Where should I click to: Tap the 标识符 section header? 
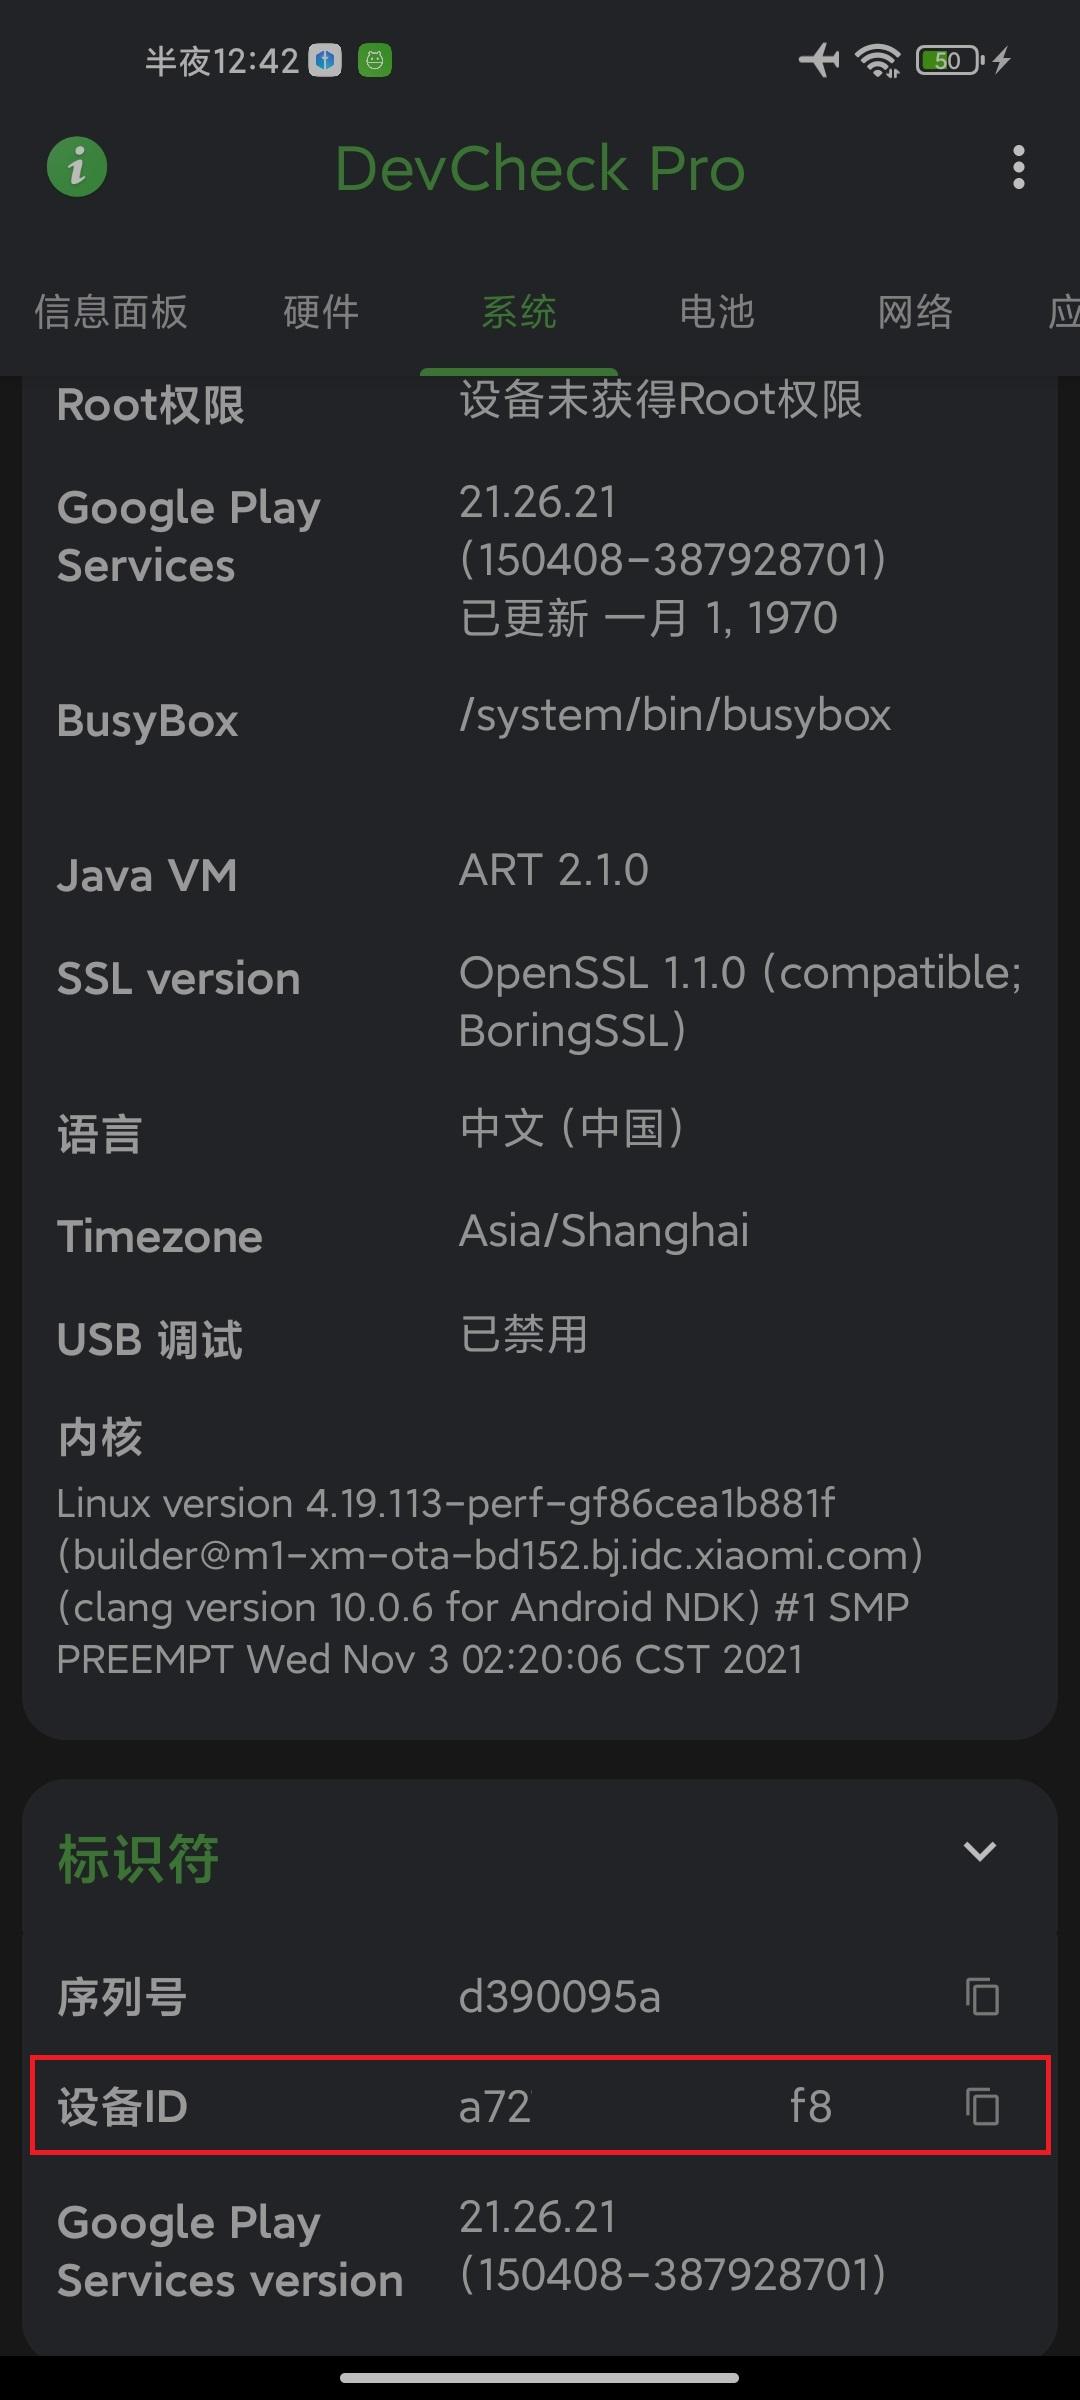[138, 1859]
